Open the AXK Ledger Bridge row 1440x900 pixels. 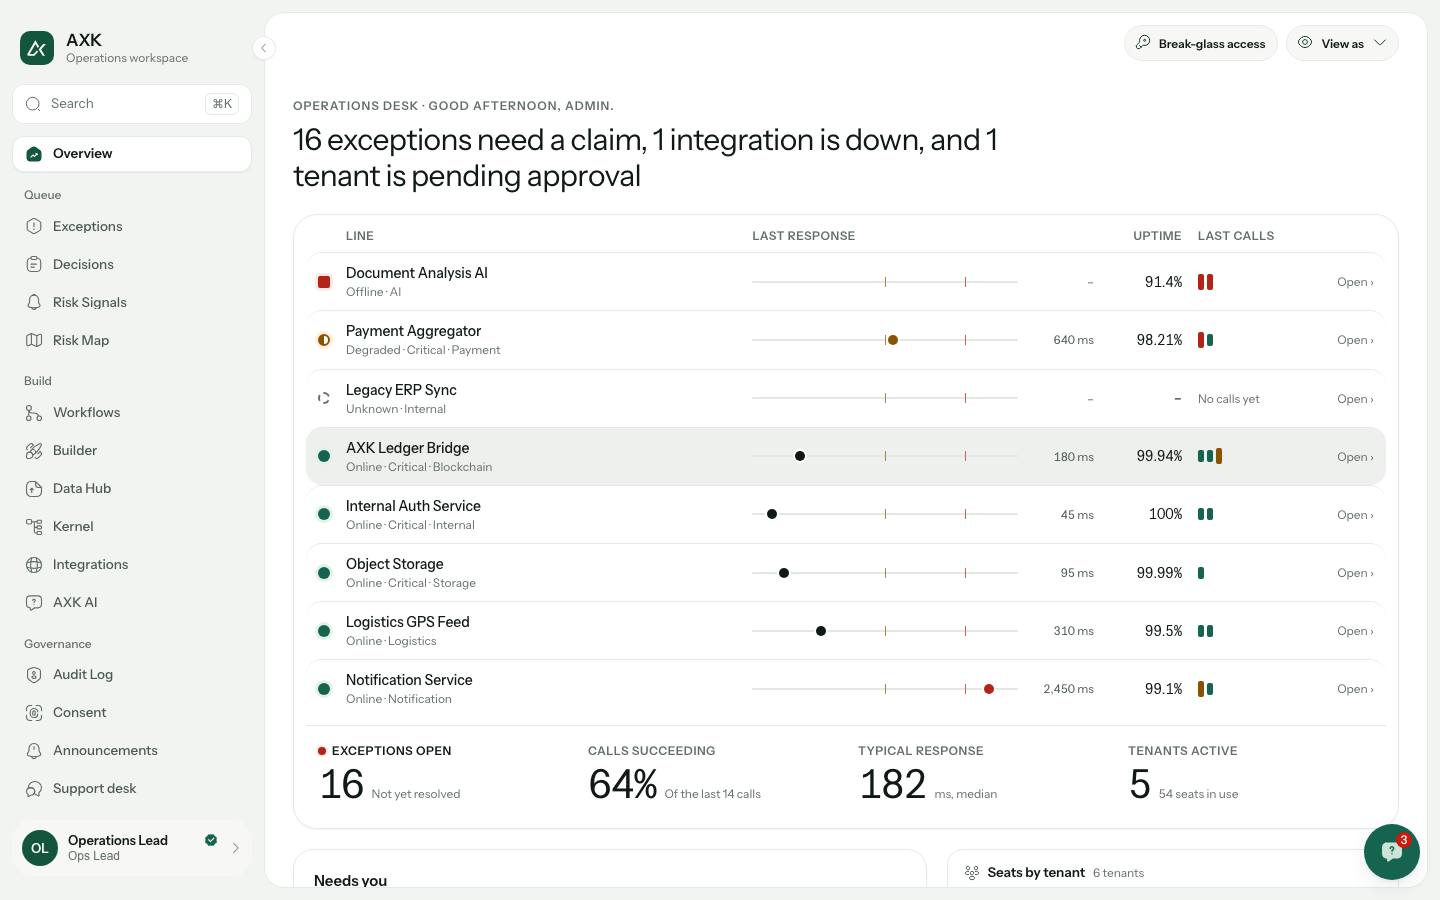(x=845, y=456)
